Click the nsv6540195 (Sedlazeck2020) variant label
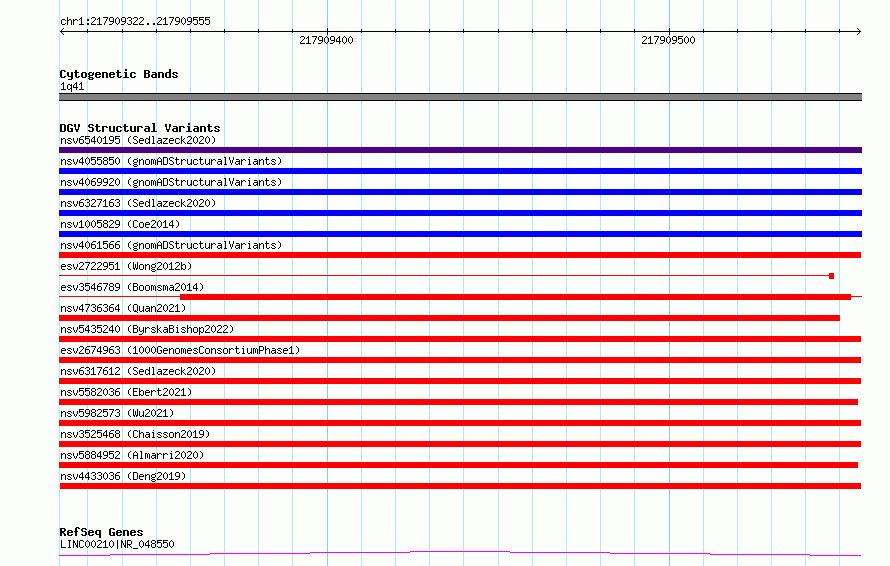The height and width of the screenshot is (566, 890). [x=138, y=140]
